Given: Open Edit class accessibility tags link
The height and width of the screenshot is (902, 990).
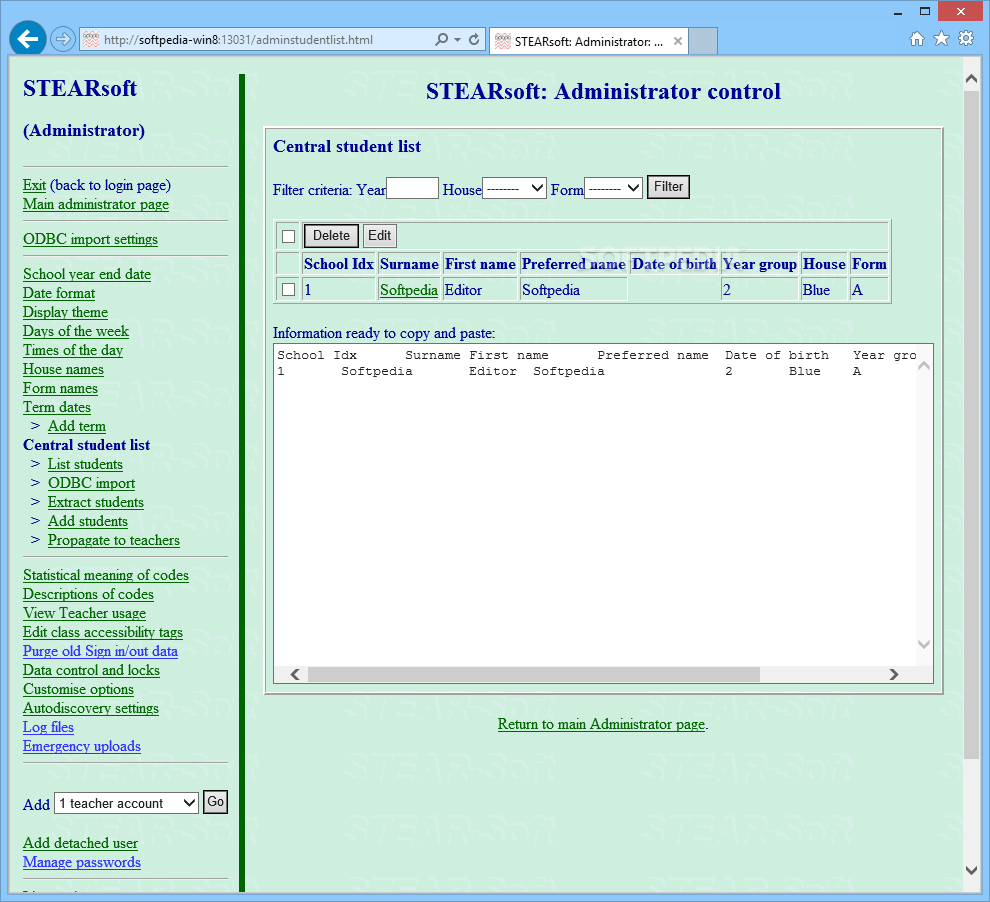Looking at the screenshot, I should click(x=103, y=632).
